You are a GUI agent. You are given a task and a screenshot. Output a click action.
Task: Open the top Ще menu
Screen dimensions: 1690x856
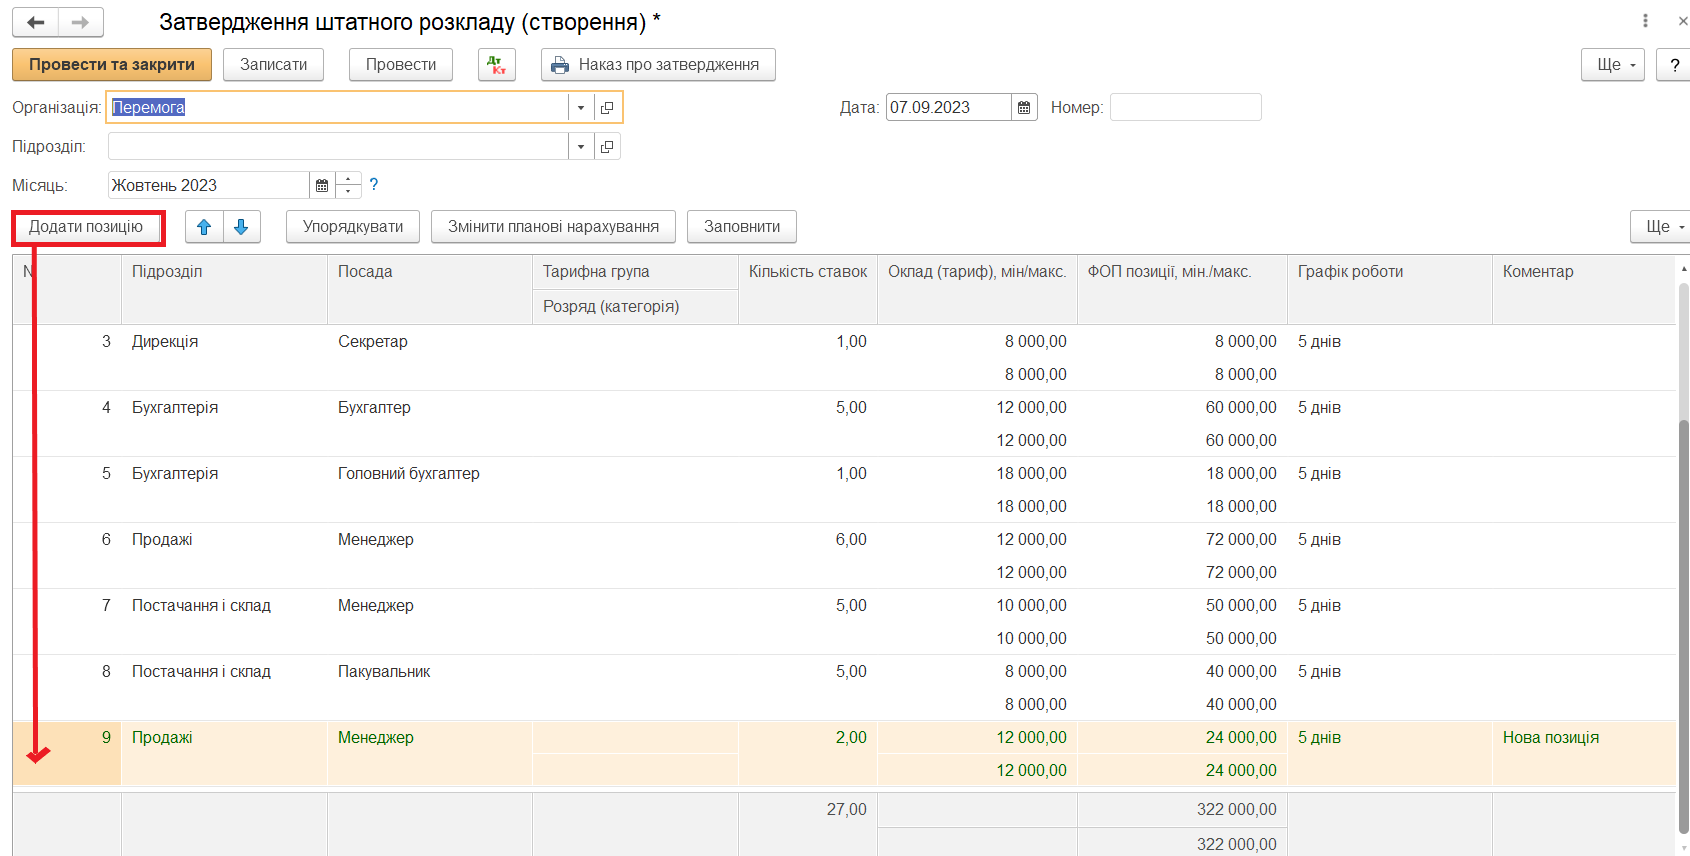[x=1613, y=65]
